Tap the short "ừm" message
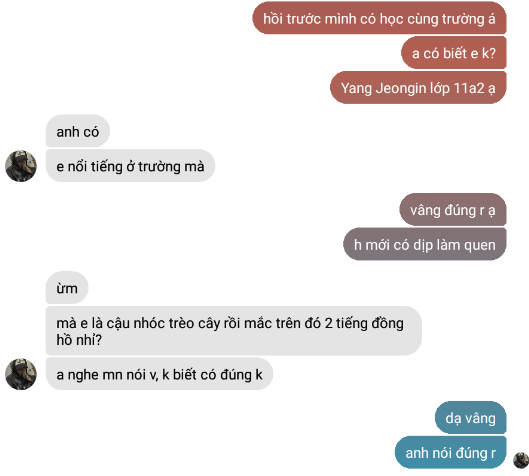 pyautogui.click(x=67, y=288)
